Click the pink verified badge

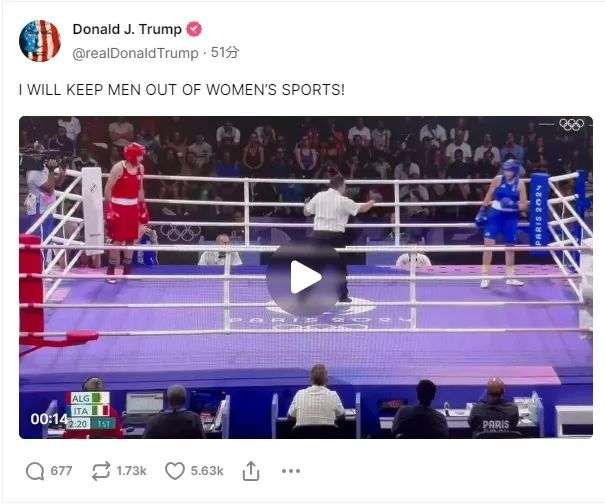[194, 29]
